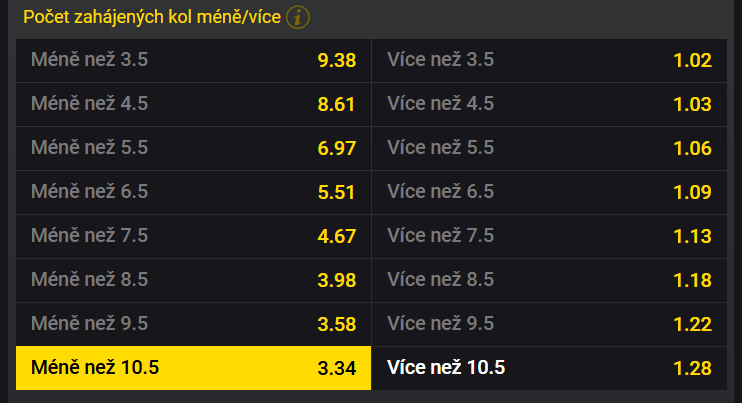Select Více než 3.5 odds 1.02
Image resolution: width=742 pixels, height=403 pixels.
(x=549, y=61)
